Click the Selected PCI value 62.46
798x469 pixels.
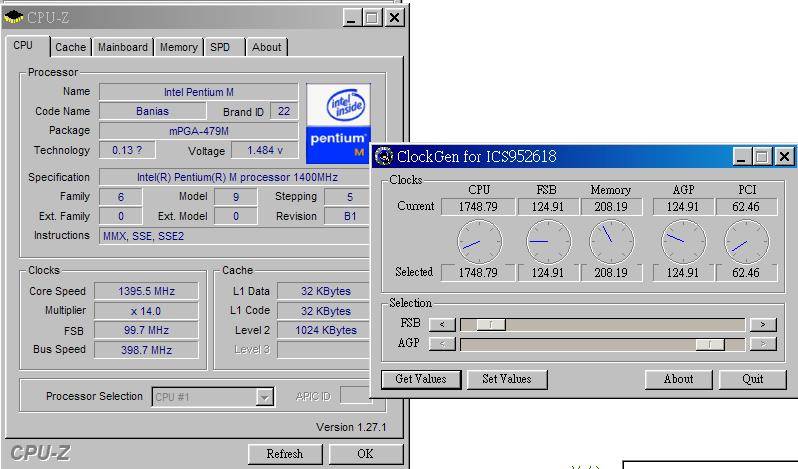(746, 273)
